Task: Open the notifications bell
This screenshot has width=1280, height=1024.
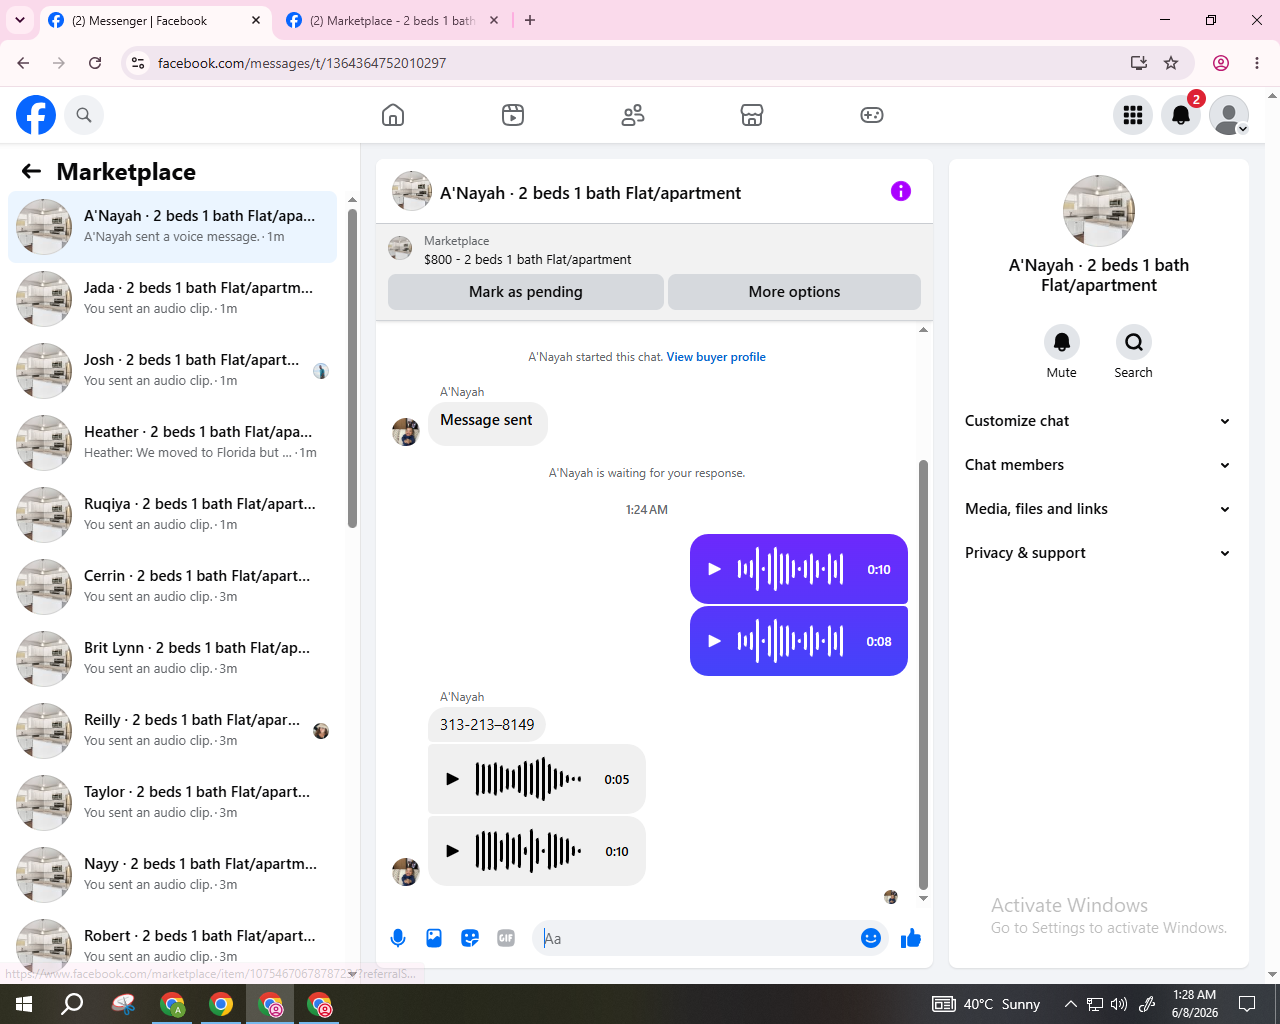Action: [1181, 115]
